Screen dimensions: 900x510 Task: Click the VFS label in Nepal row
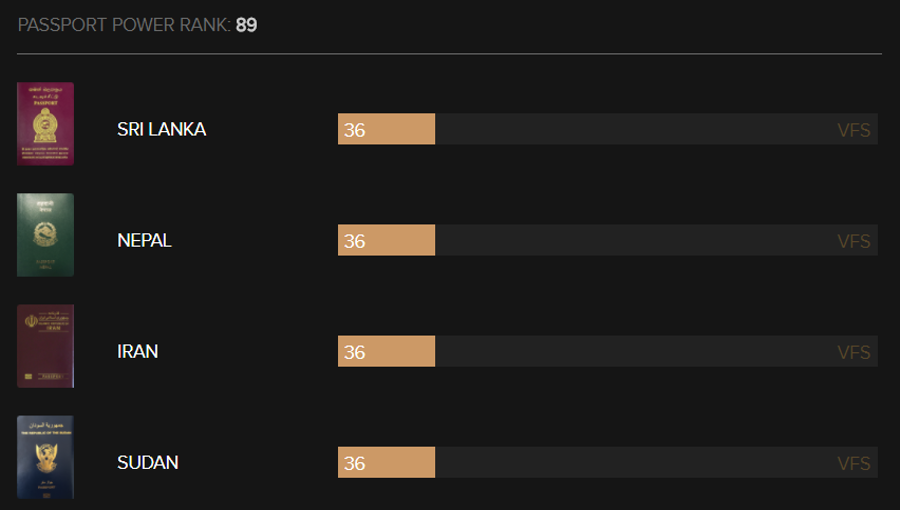coord(854,241)
